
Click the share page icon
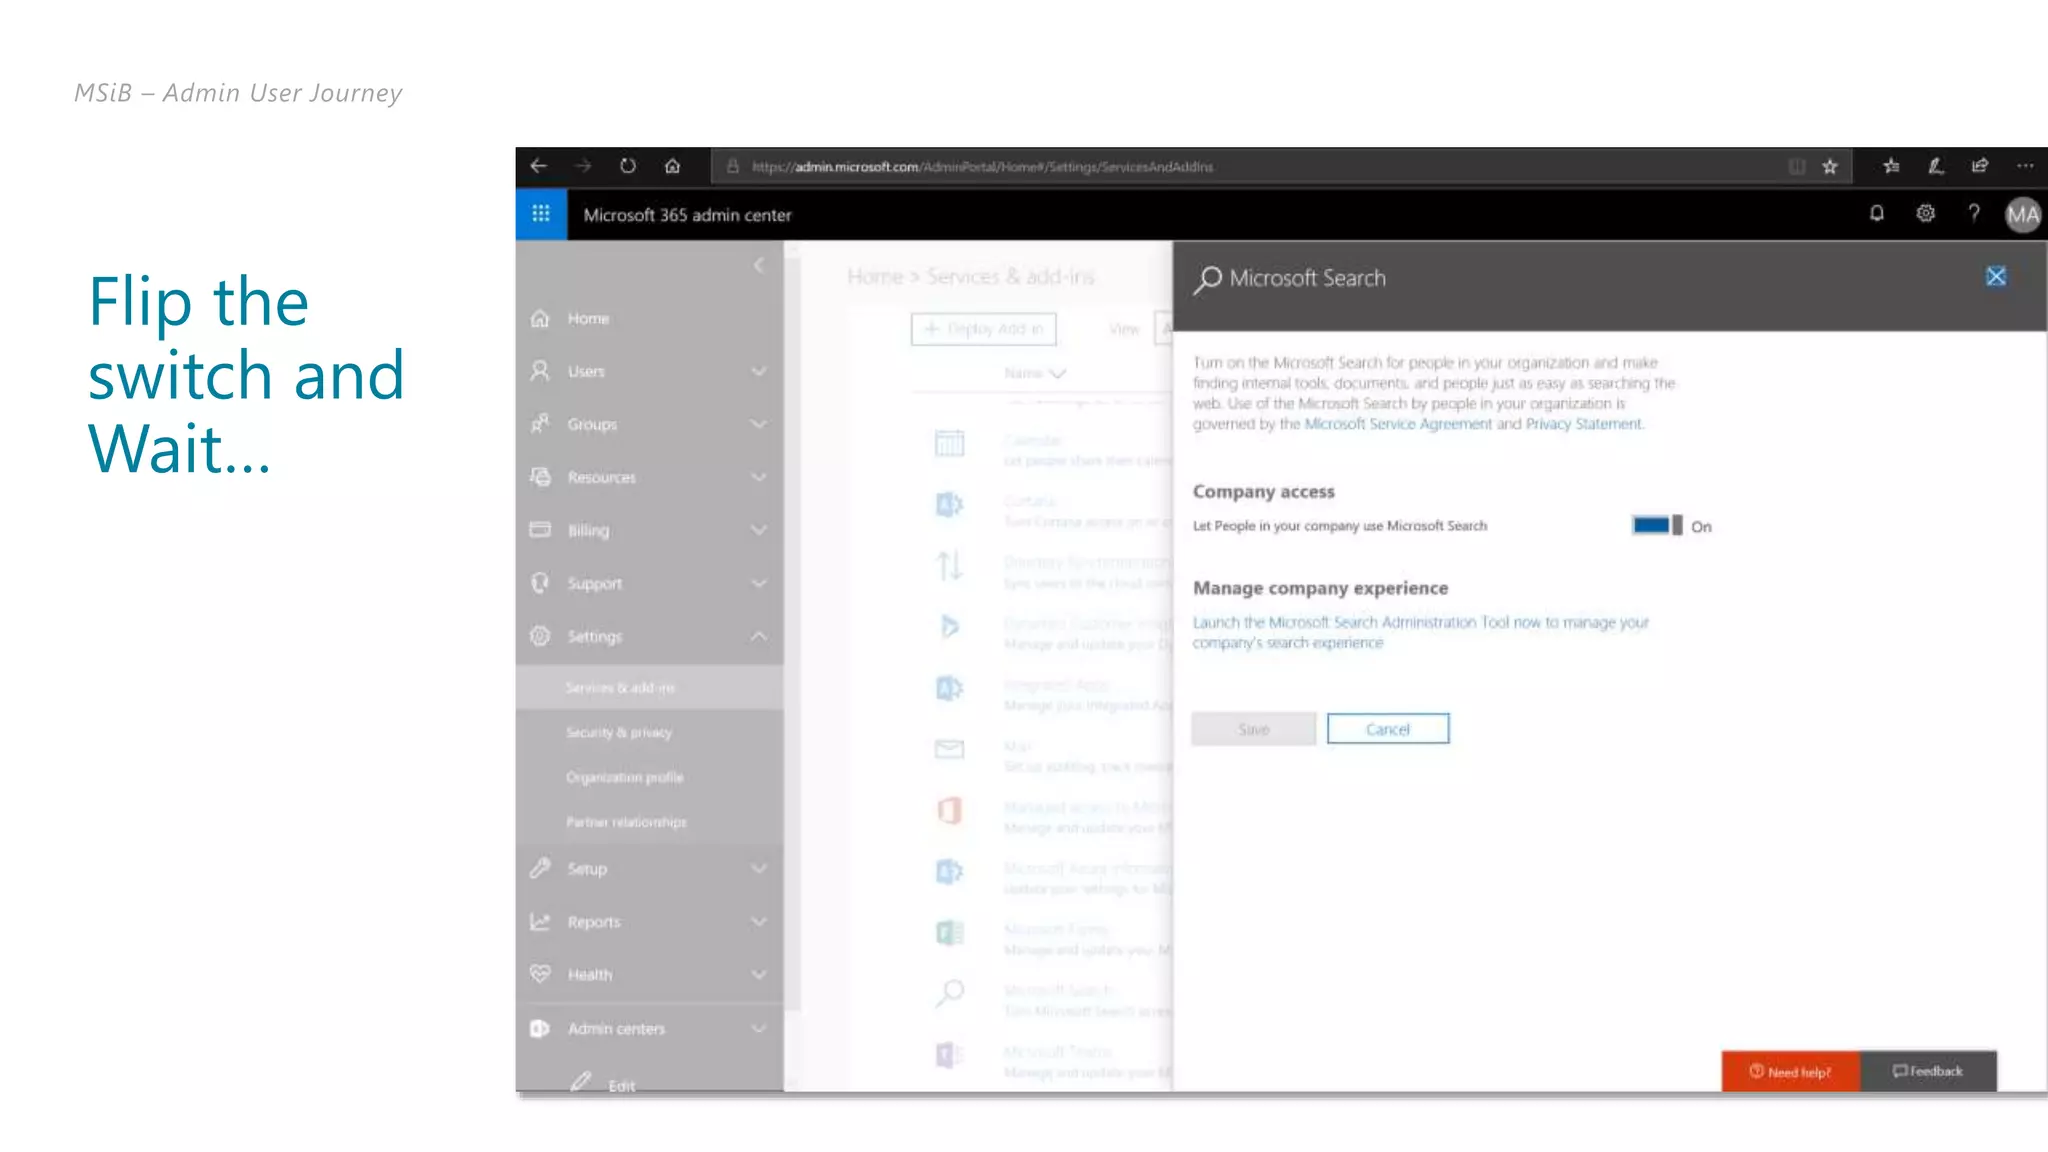pyautogui.click(x=1980, y=166)
